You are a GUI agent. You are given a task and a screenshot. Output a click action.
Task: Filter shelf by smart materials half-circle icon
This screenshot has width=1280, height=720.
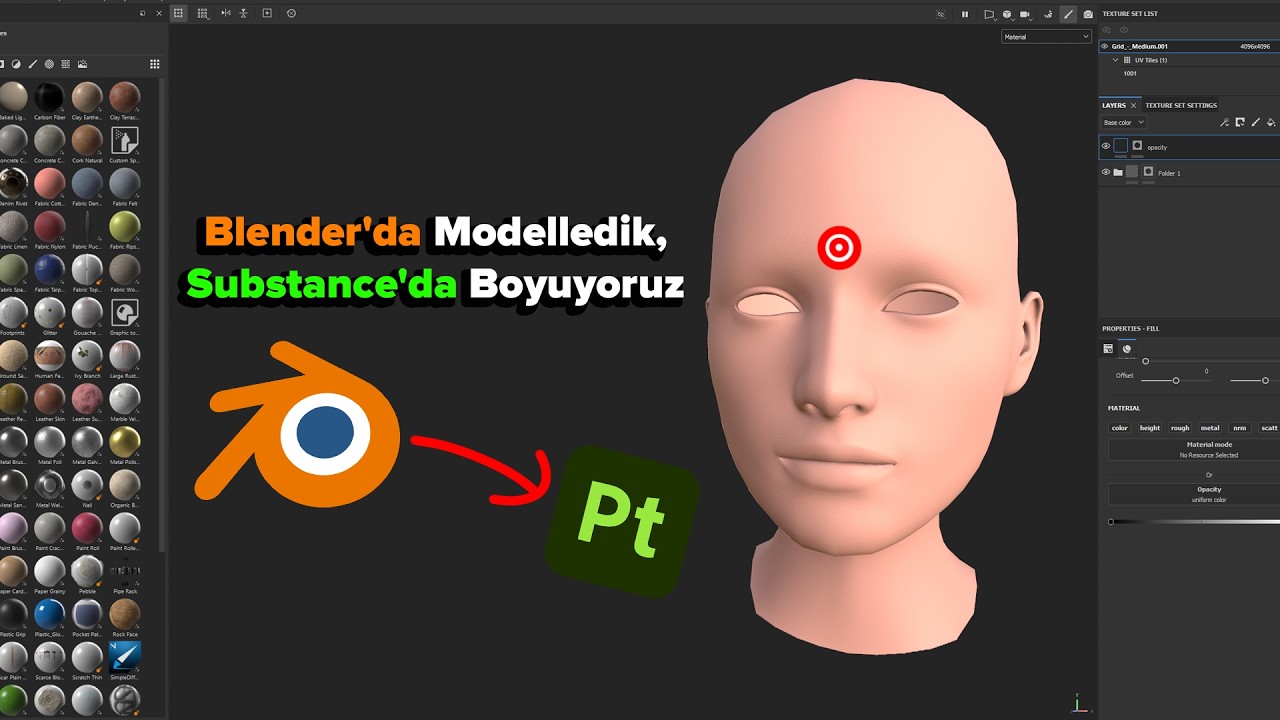(x=16, y=64)
